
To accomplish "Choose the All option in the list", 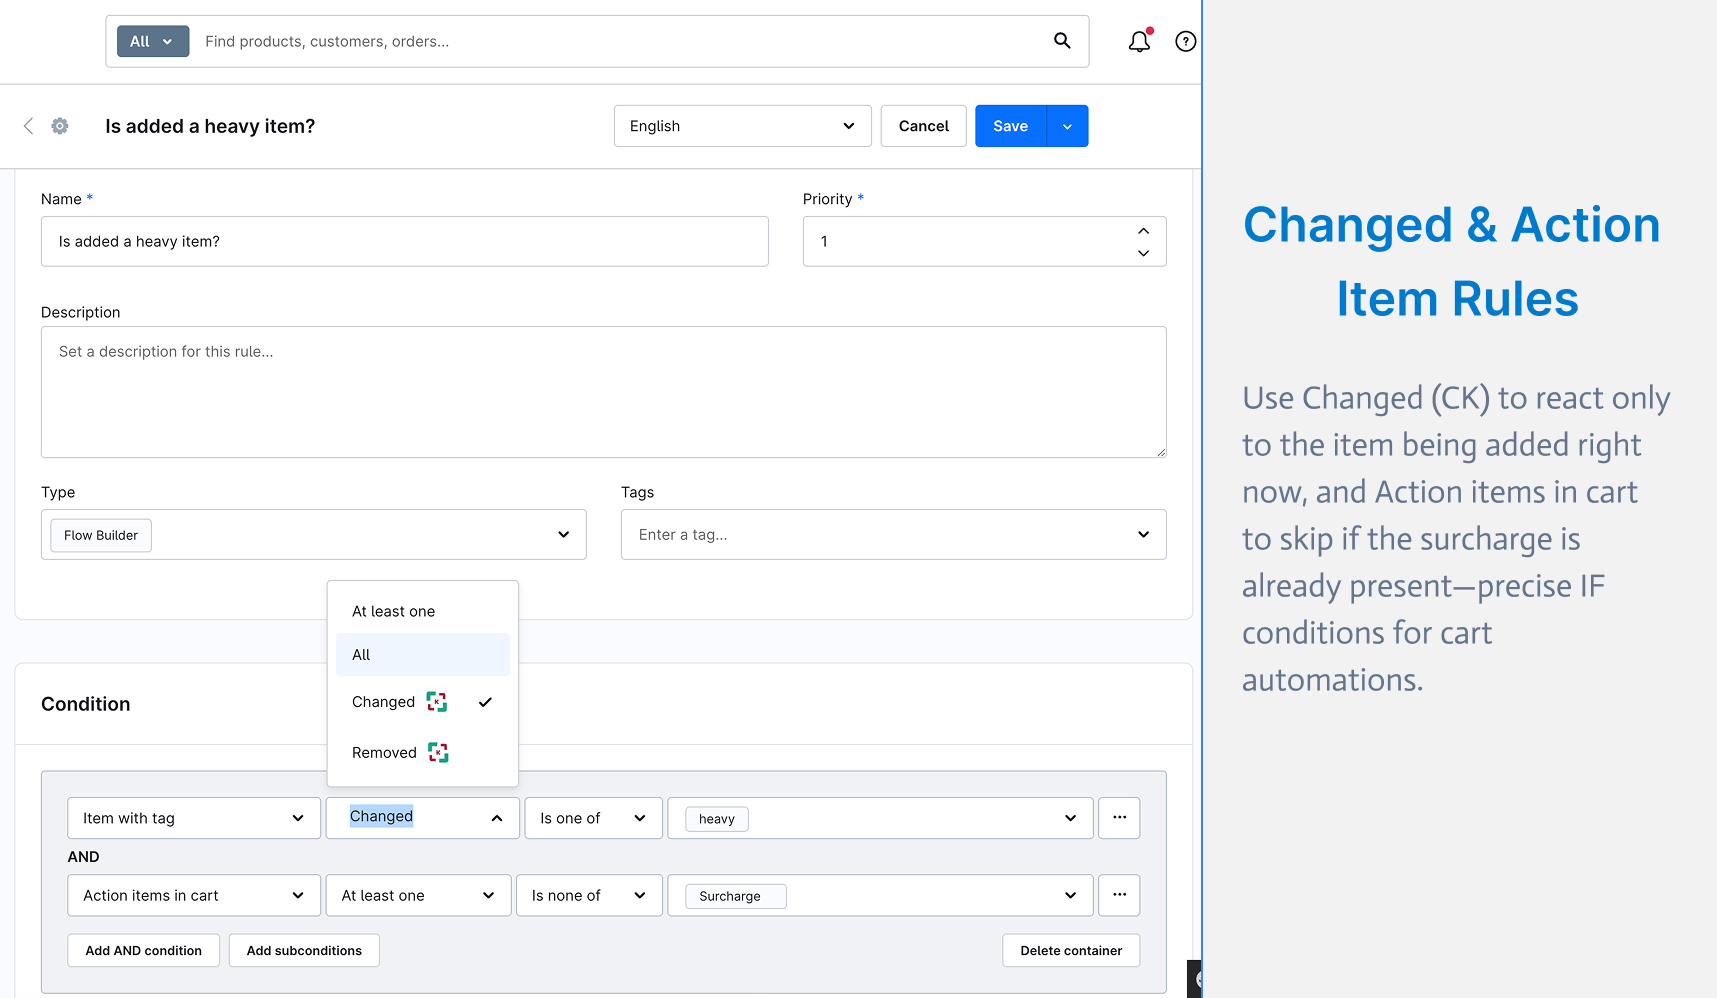I will click(x=422, y=655).
